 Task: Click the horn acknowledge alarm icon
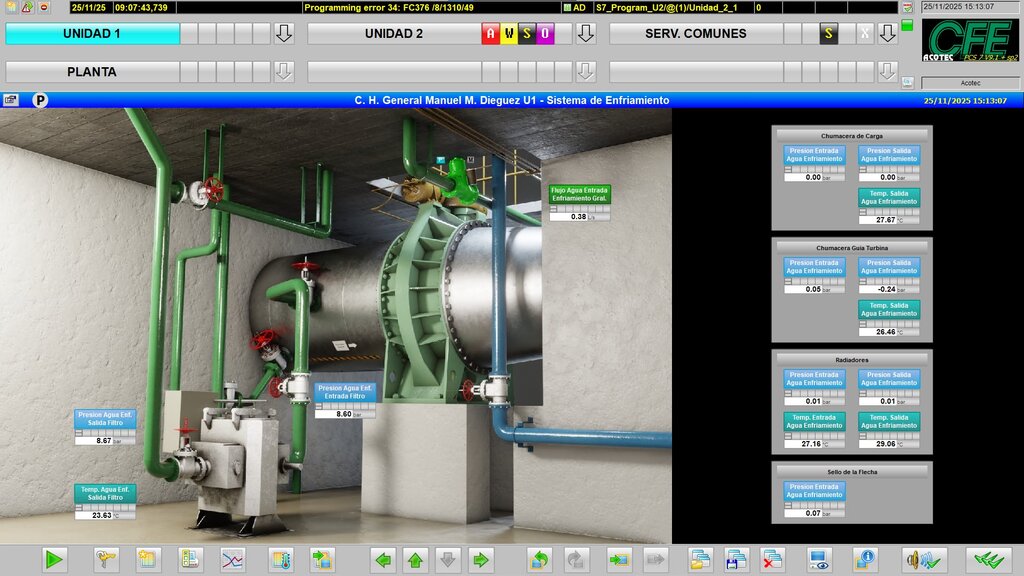point(923,560)
